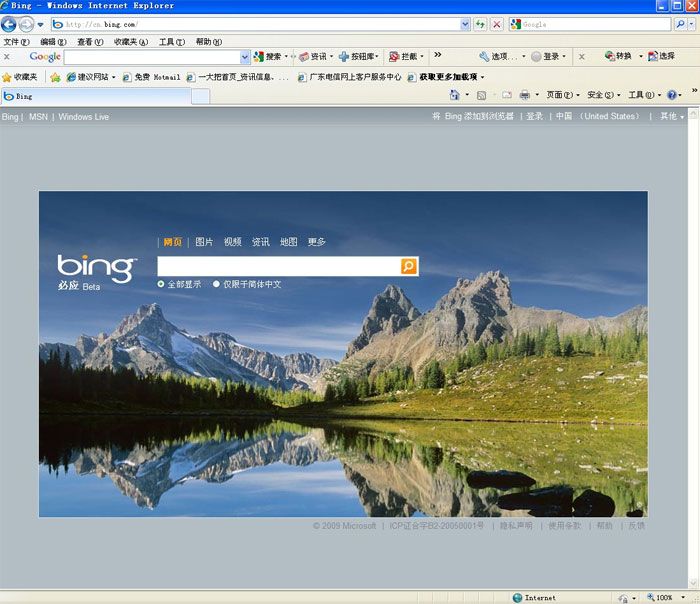Click the bing logo on homepage image
Viewport: 700px width, 604px height.
point(97,268)
